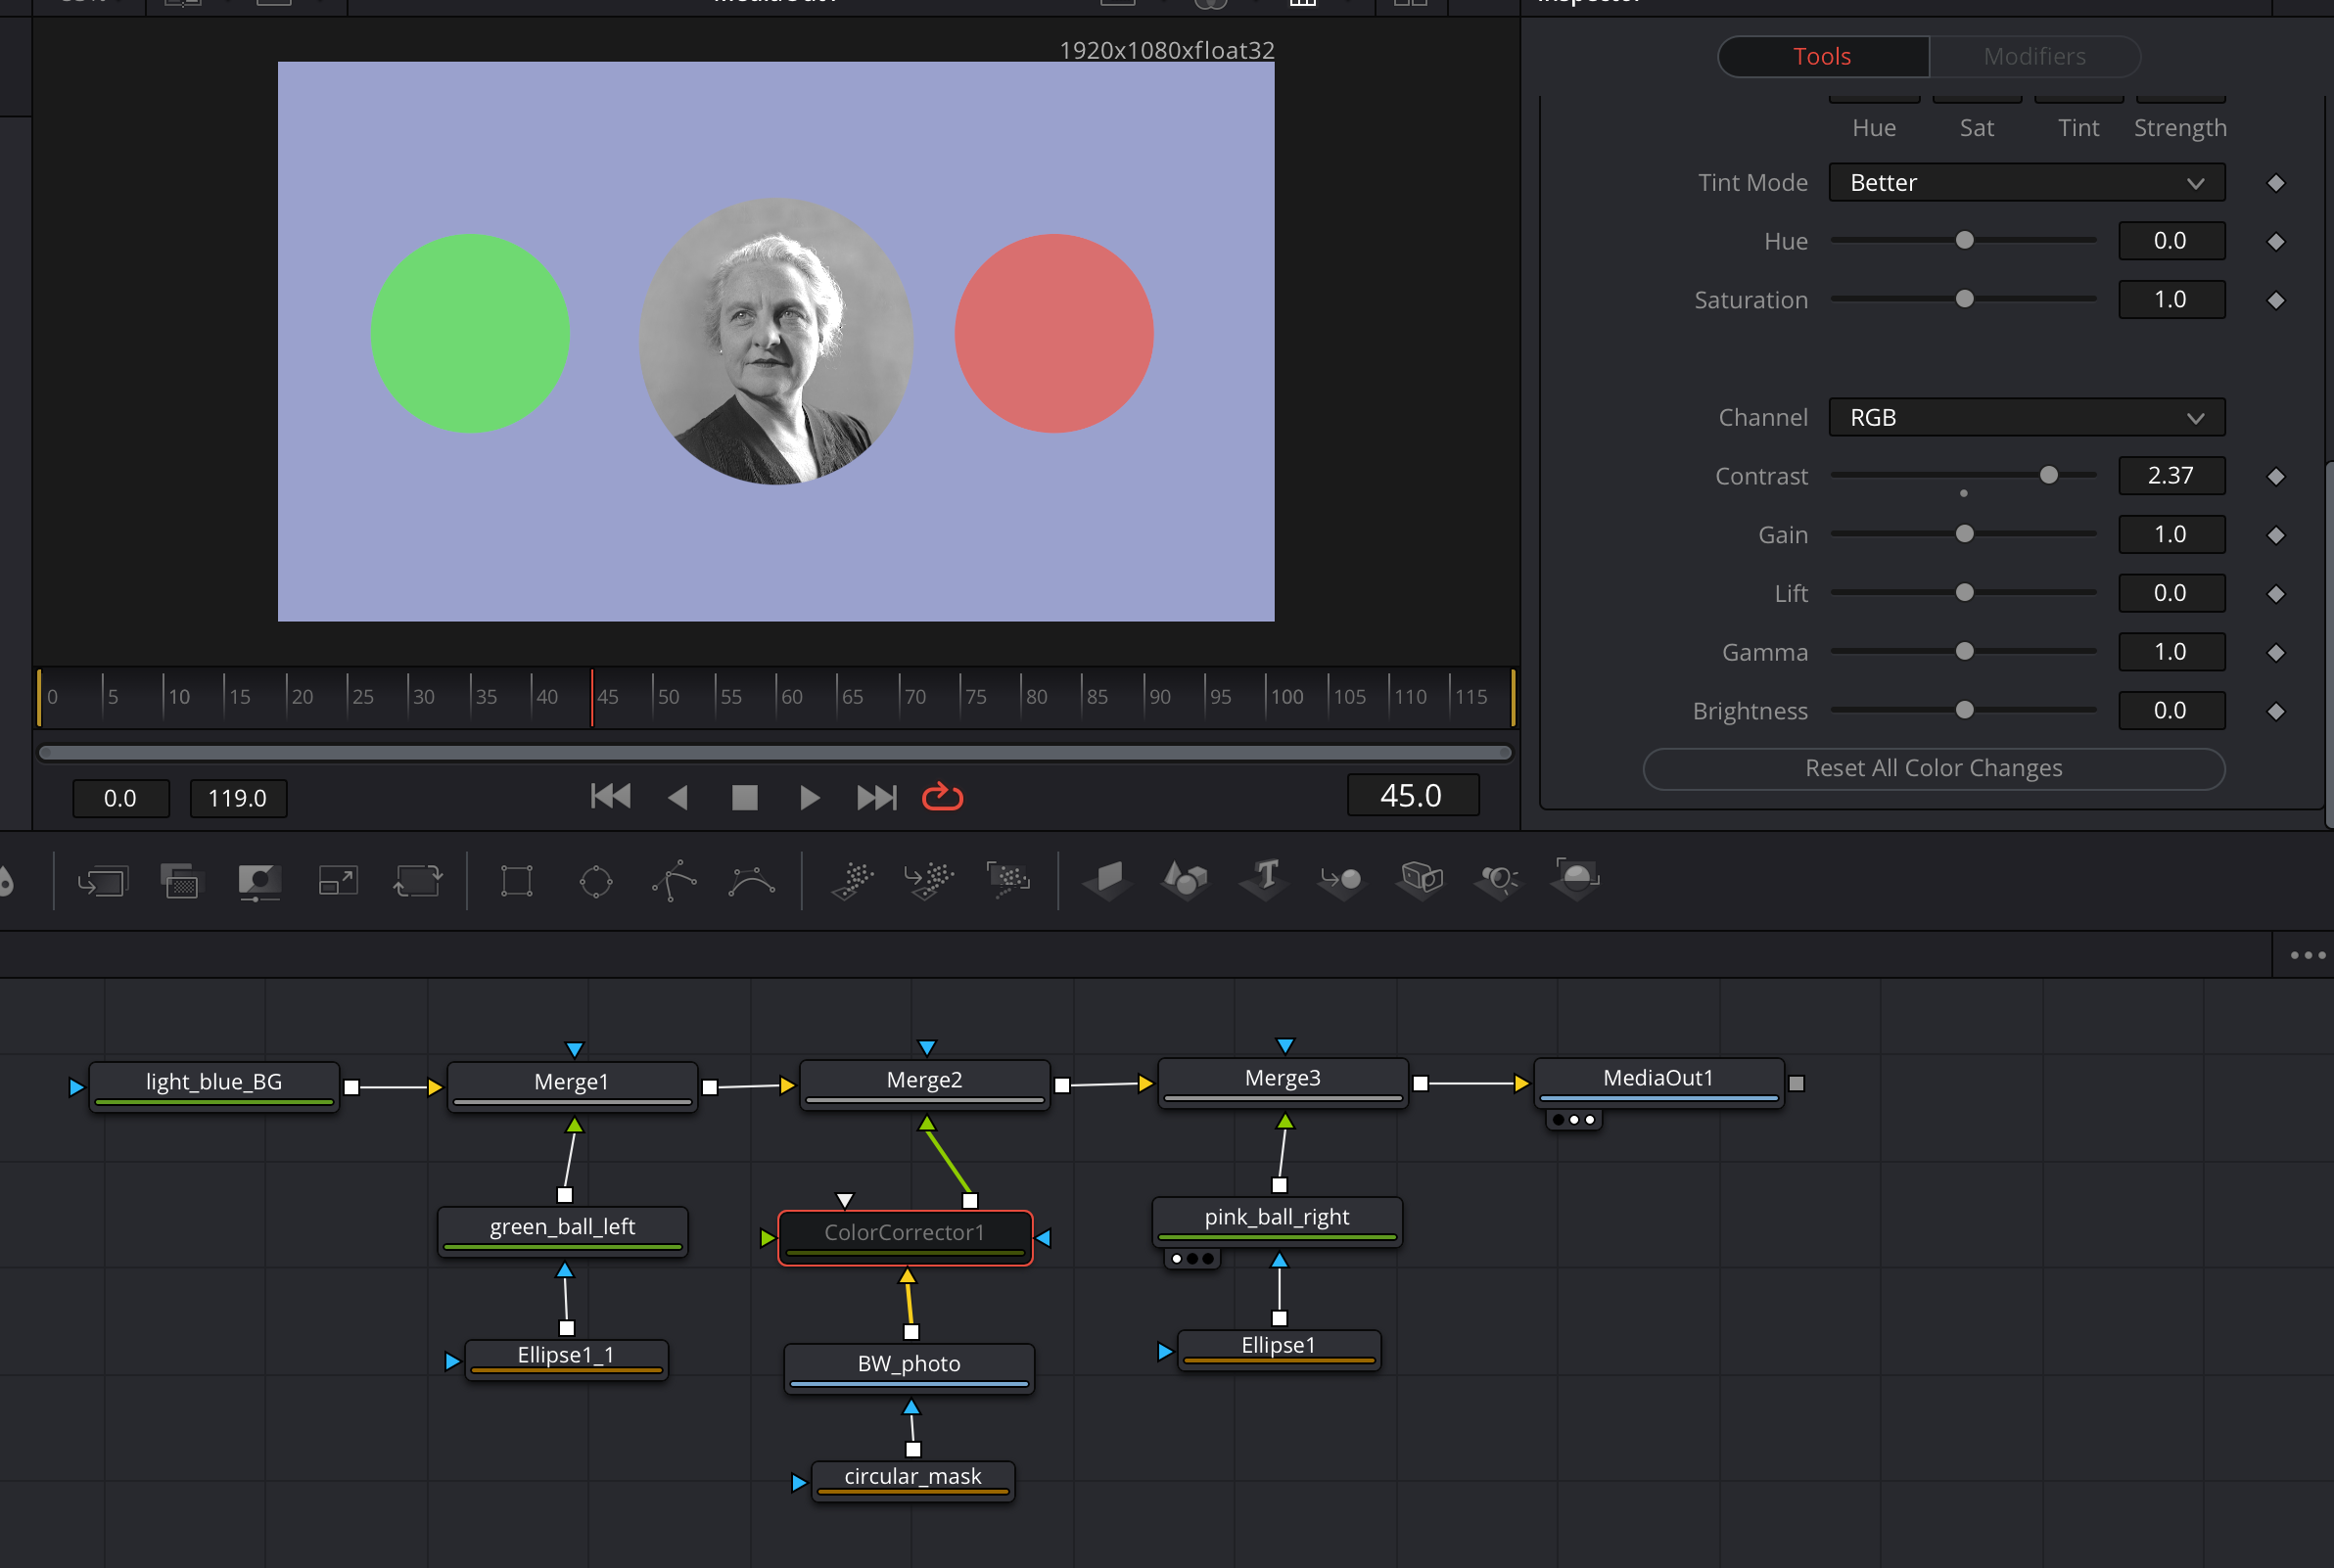The height and width of the screenshot is (1568, 2334).
Task: Select the ColorCorrector1 node
Action: [x=904, y=1237]
